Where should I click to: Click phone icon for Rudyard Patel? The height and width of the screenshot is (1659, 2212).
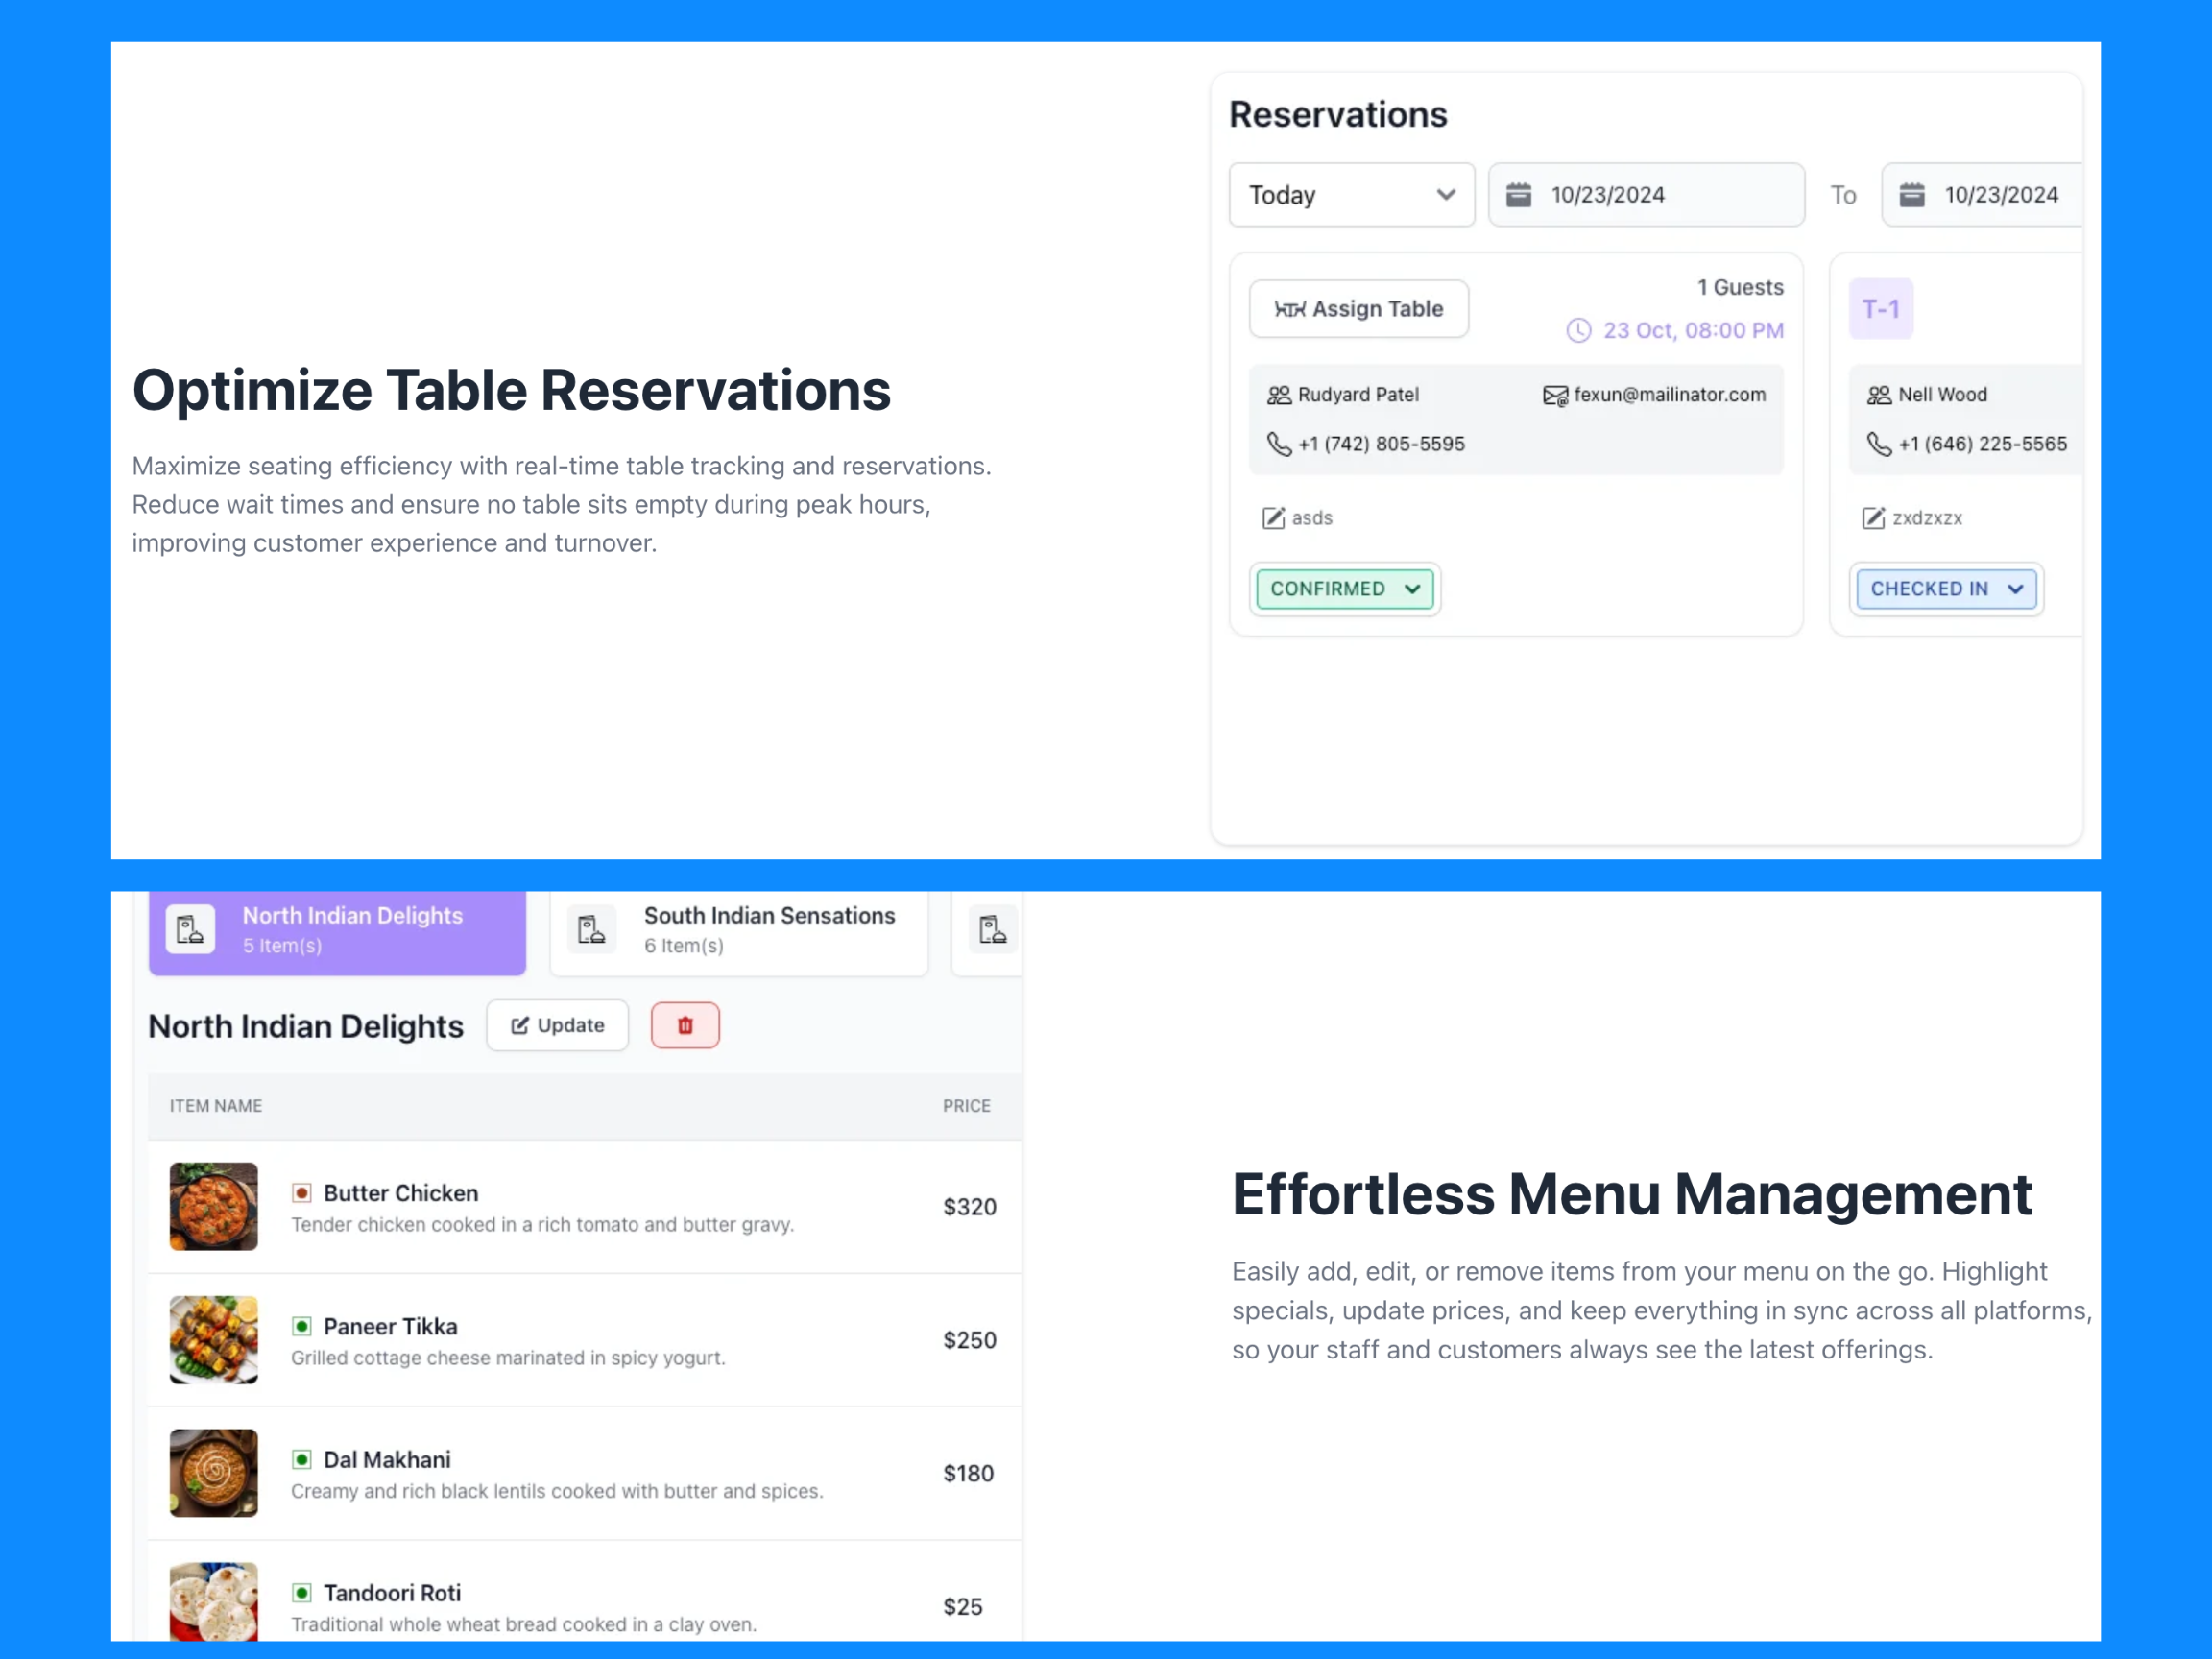pos(1278,444)
